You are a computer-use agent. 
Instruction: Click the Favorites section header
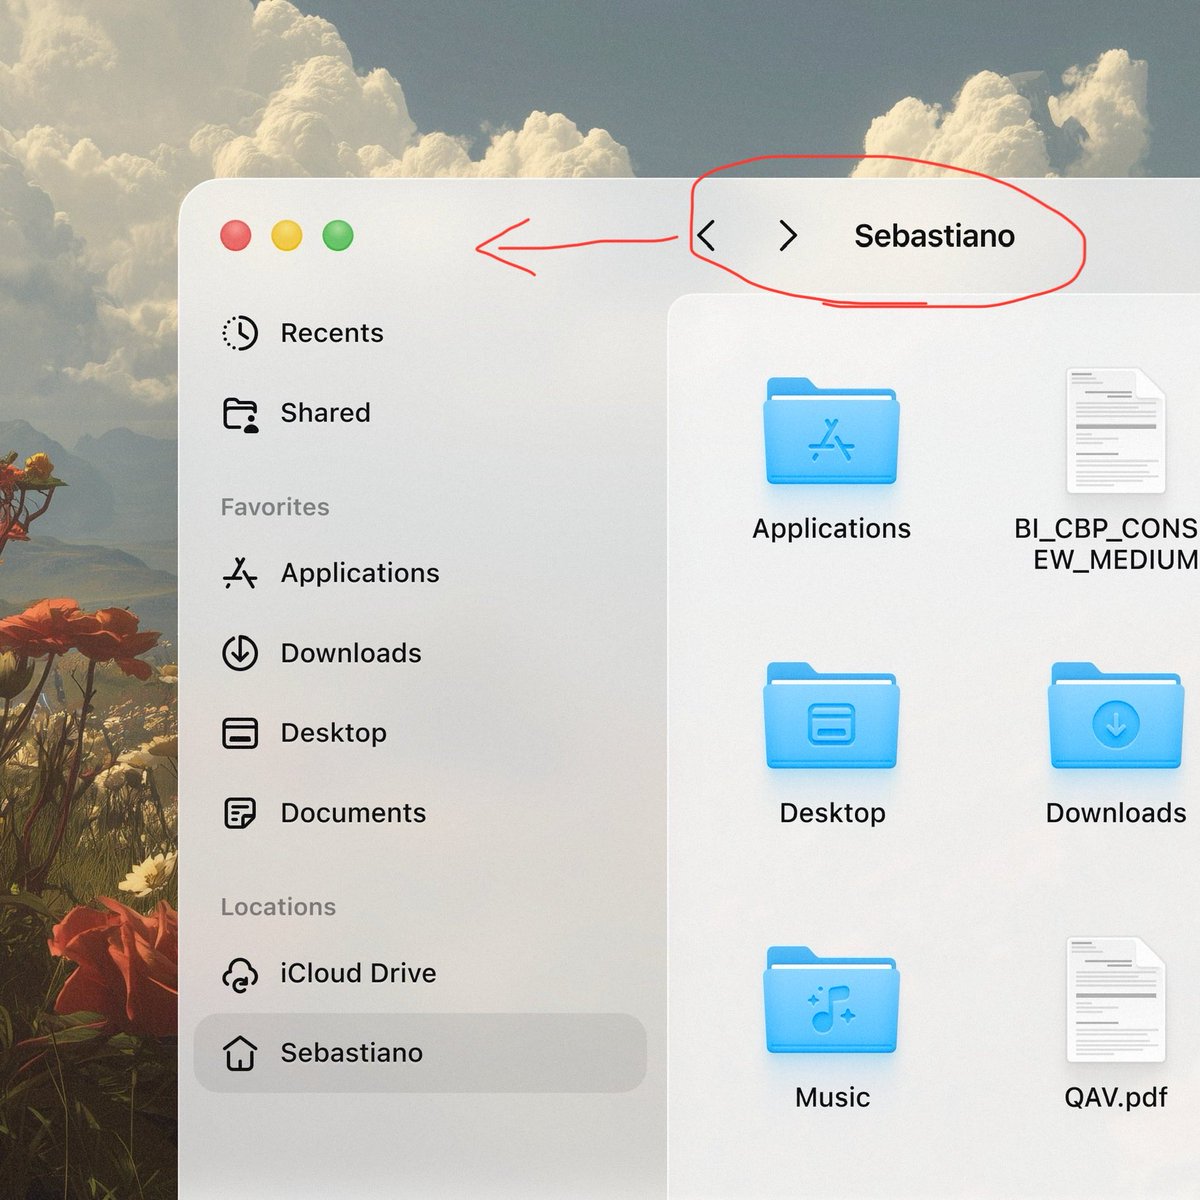[275, 507]
